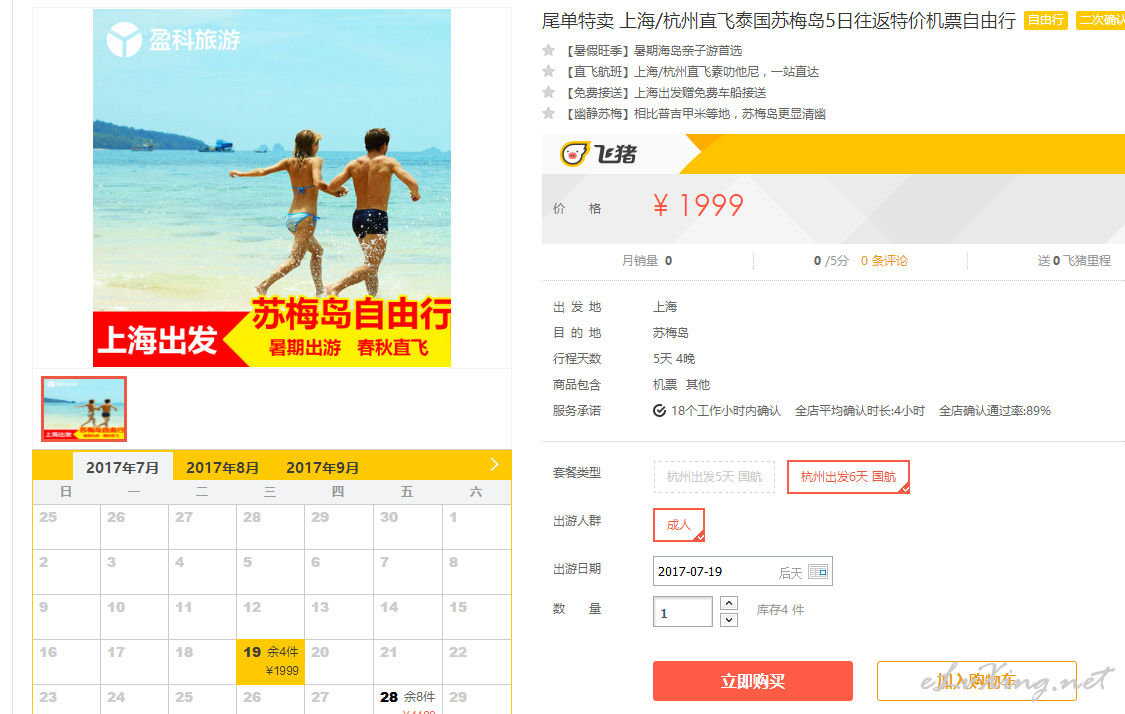Open the 0 条评论 reviews link
Viewport: 1125px width, 714px height.
tap(884, 260)
